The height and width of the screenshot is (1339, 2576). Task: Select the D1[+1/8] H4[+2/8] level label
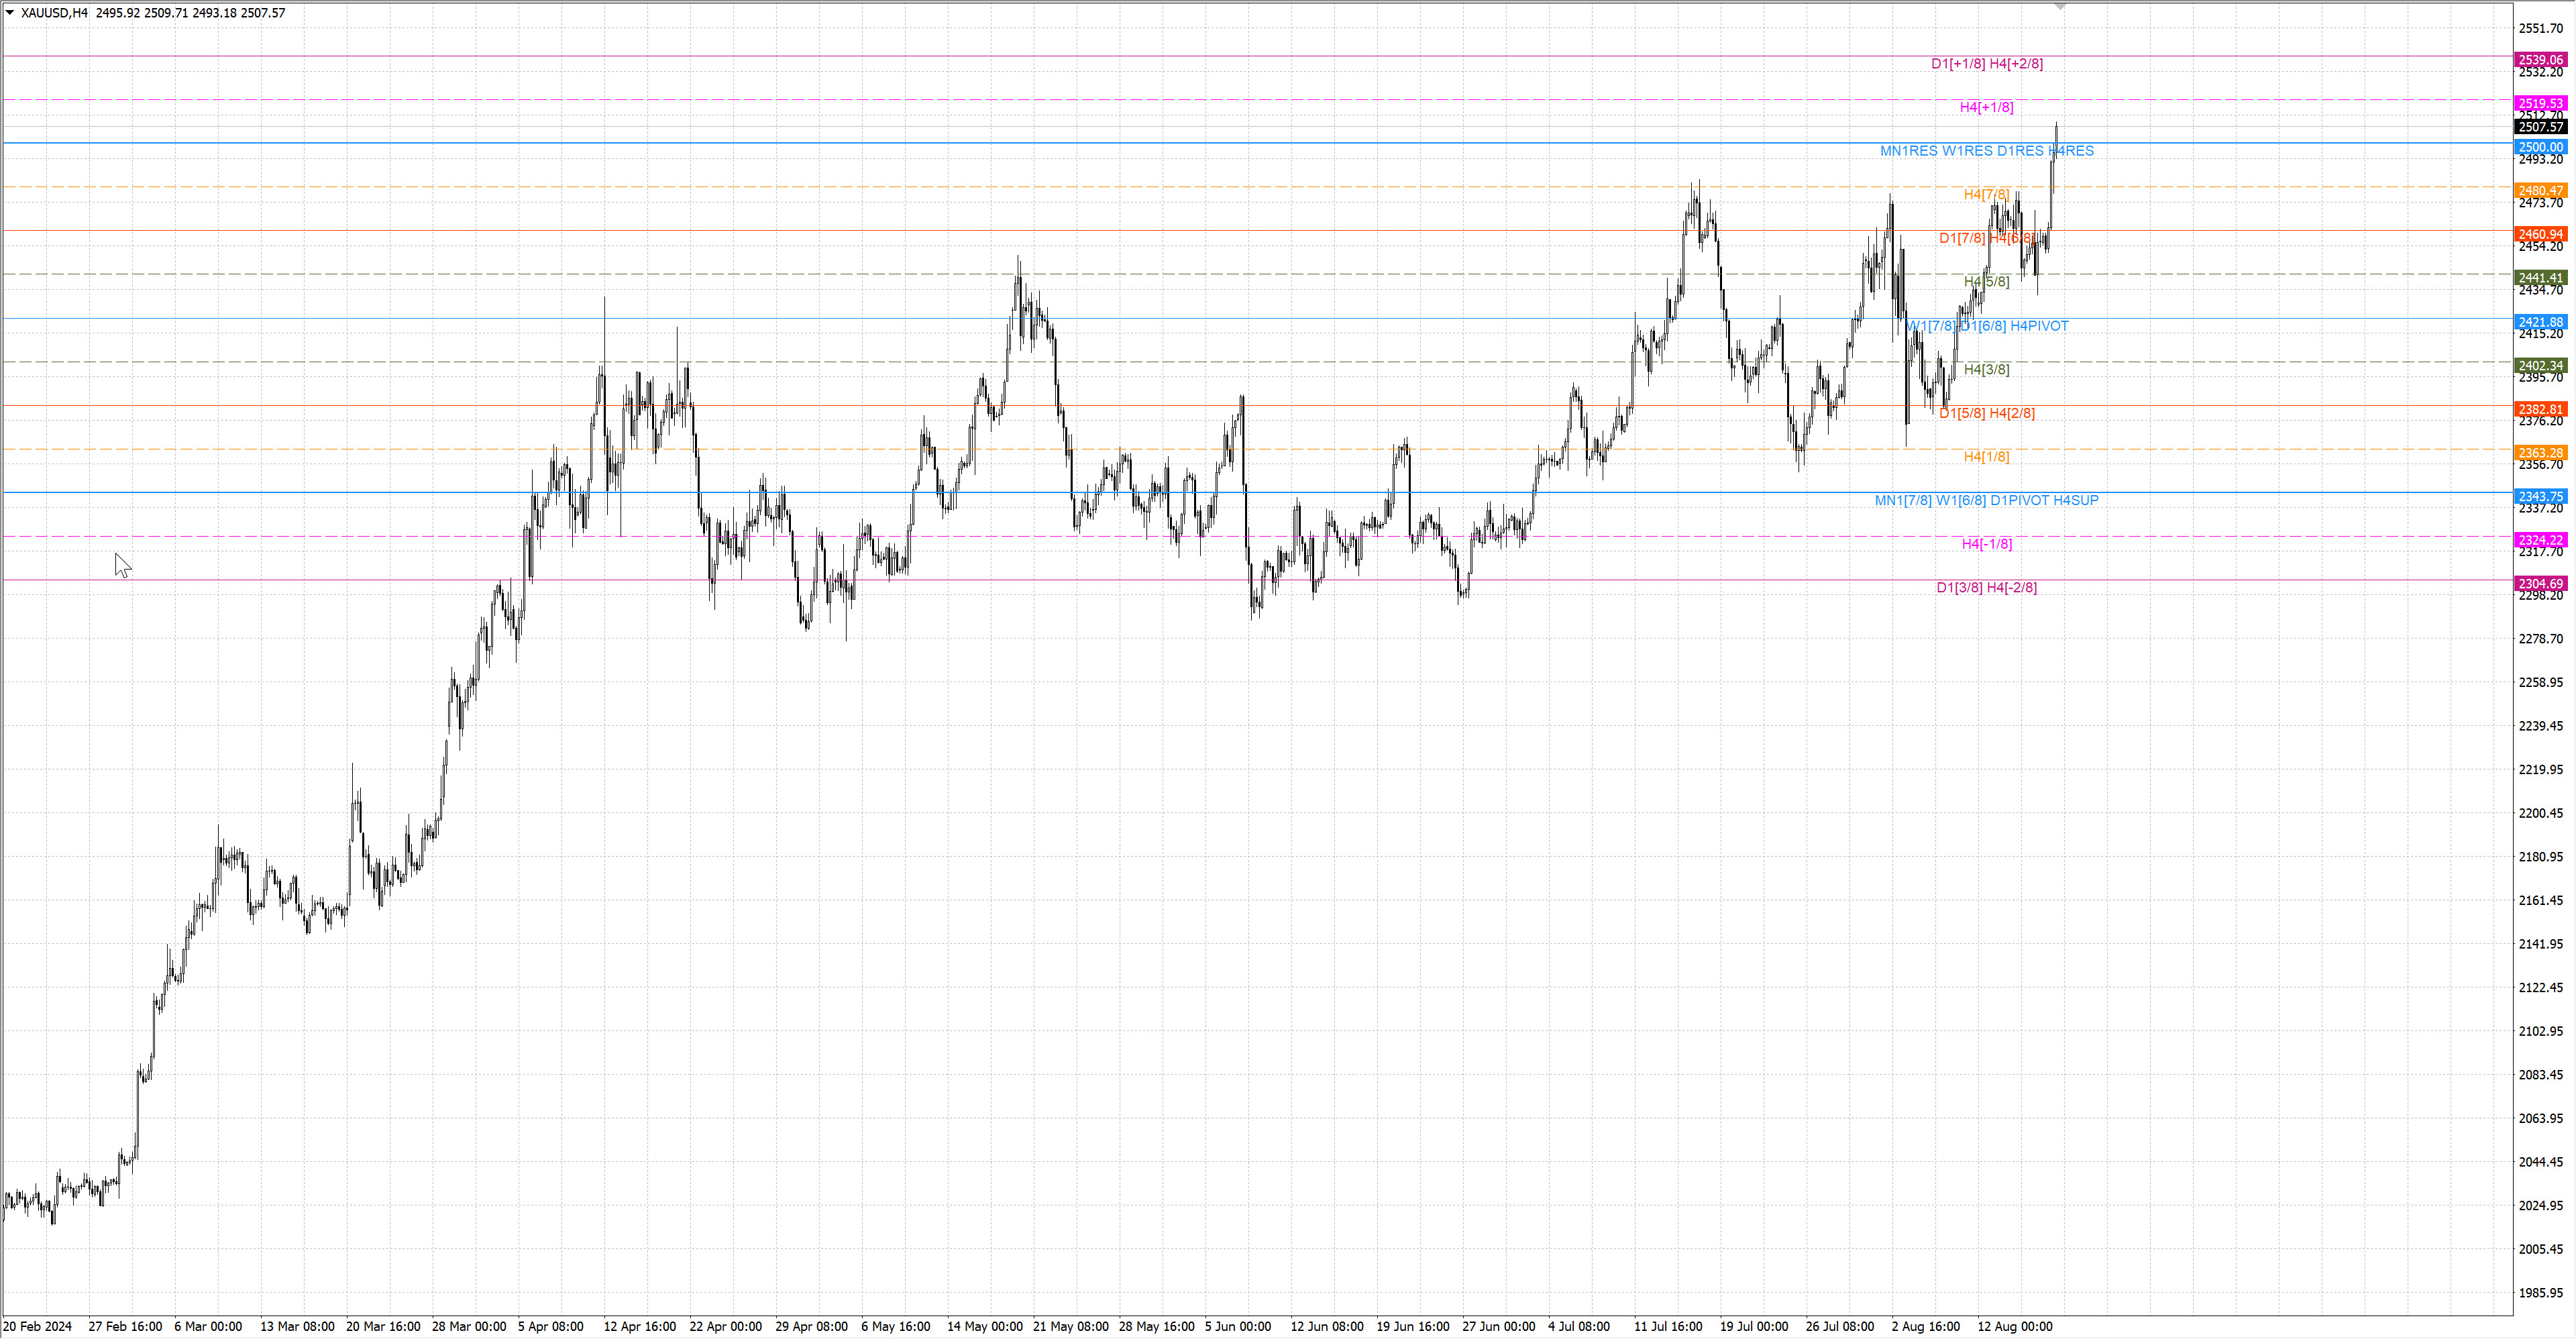1986,64
